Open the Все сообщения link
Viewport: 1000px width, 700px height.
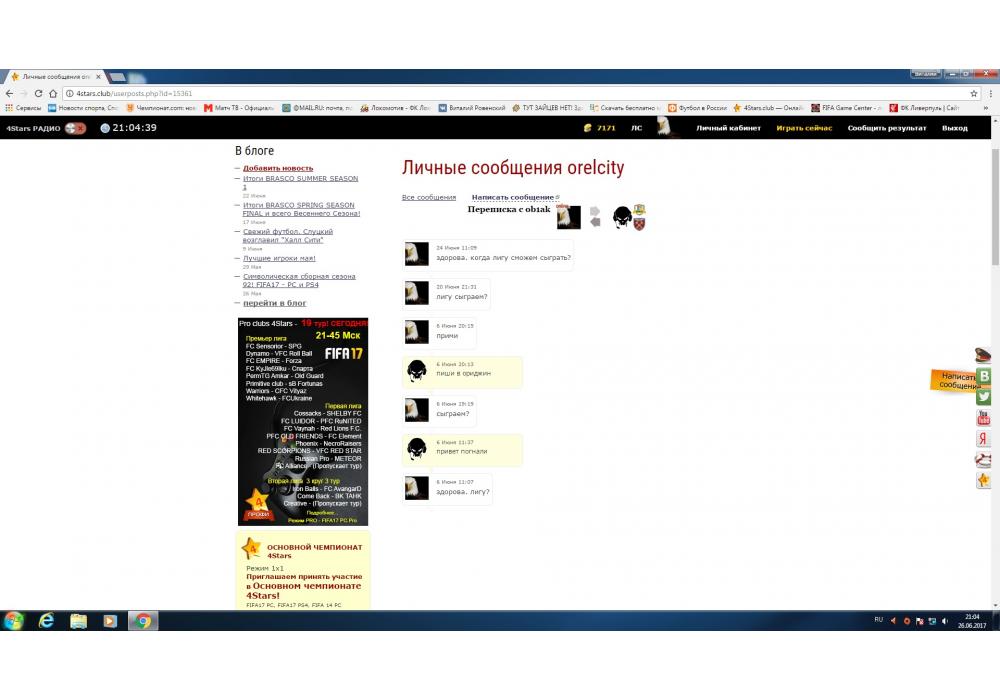[428, 197]
